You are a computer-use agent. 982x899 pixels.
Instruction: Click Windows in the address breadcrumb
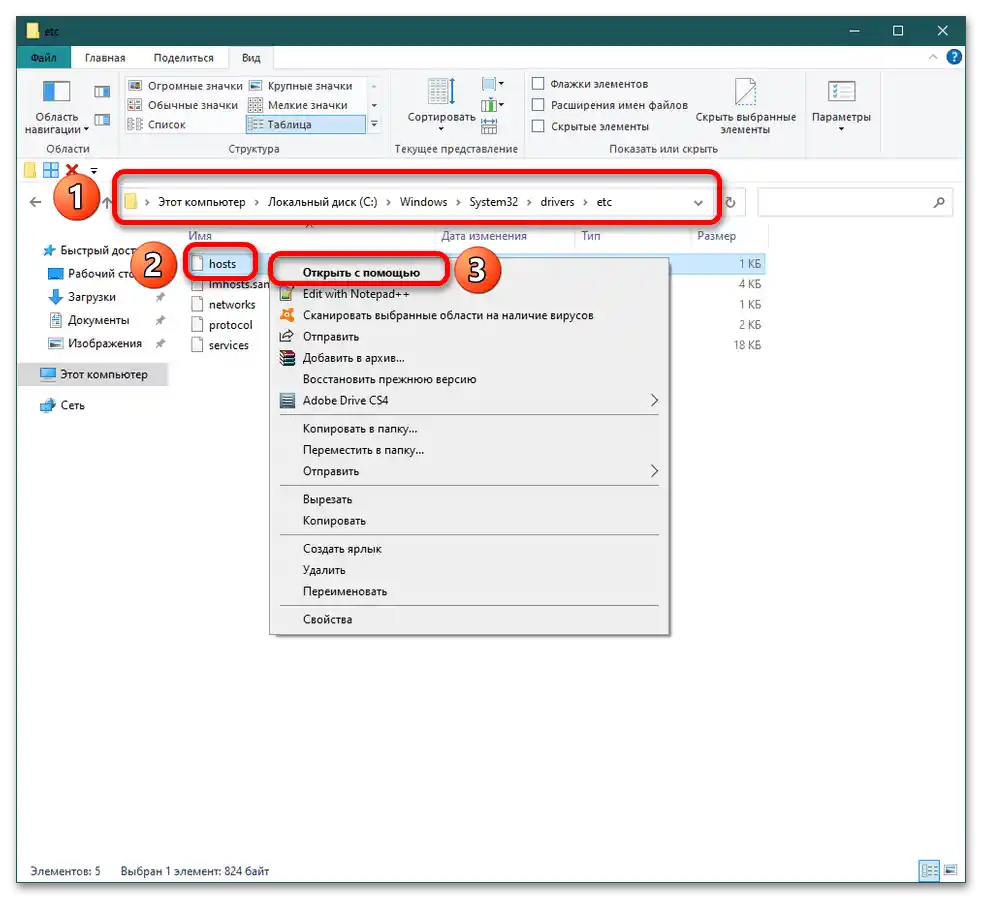coord(423,202)
